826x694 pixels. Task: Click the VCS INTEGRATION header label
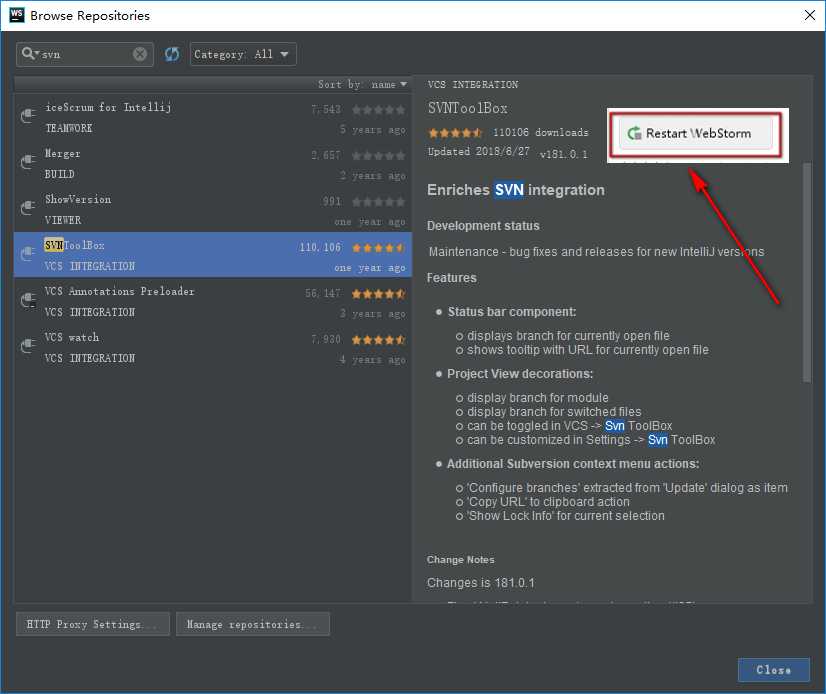point(473,85)
